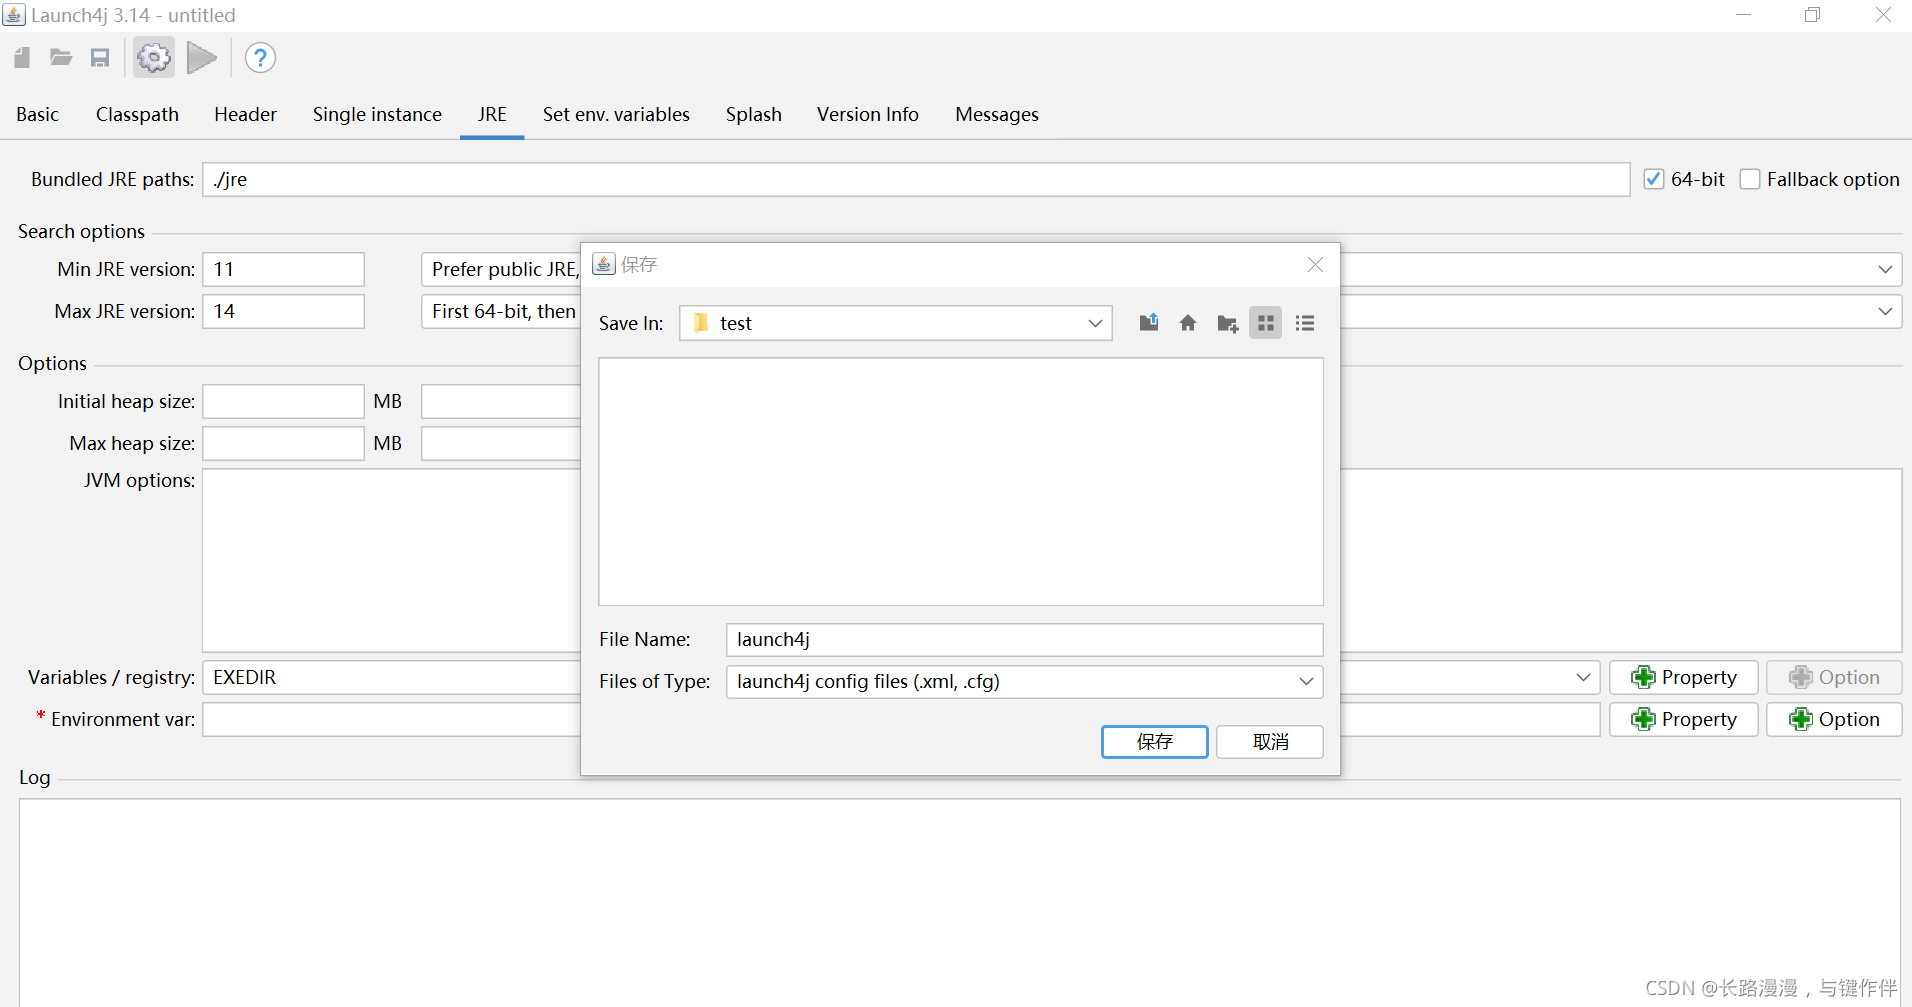Image resolution: width=1912 pixels, height=1007 pixels.
Task: Open the Messages tab
Action: click(997, 114)
